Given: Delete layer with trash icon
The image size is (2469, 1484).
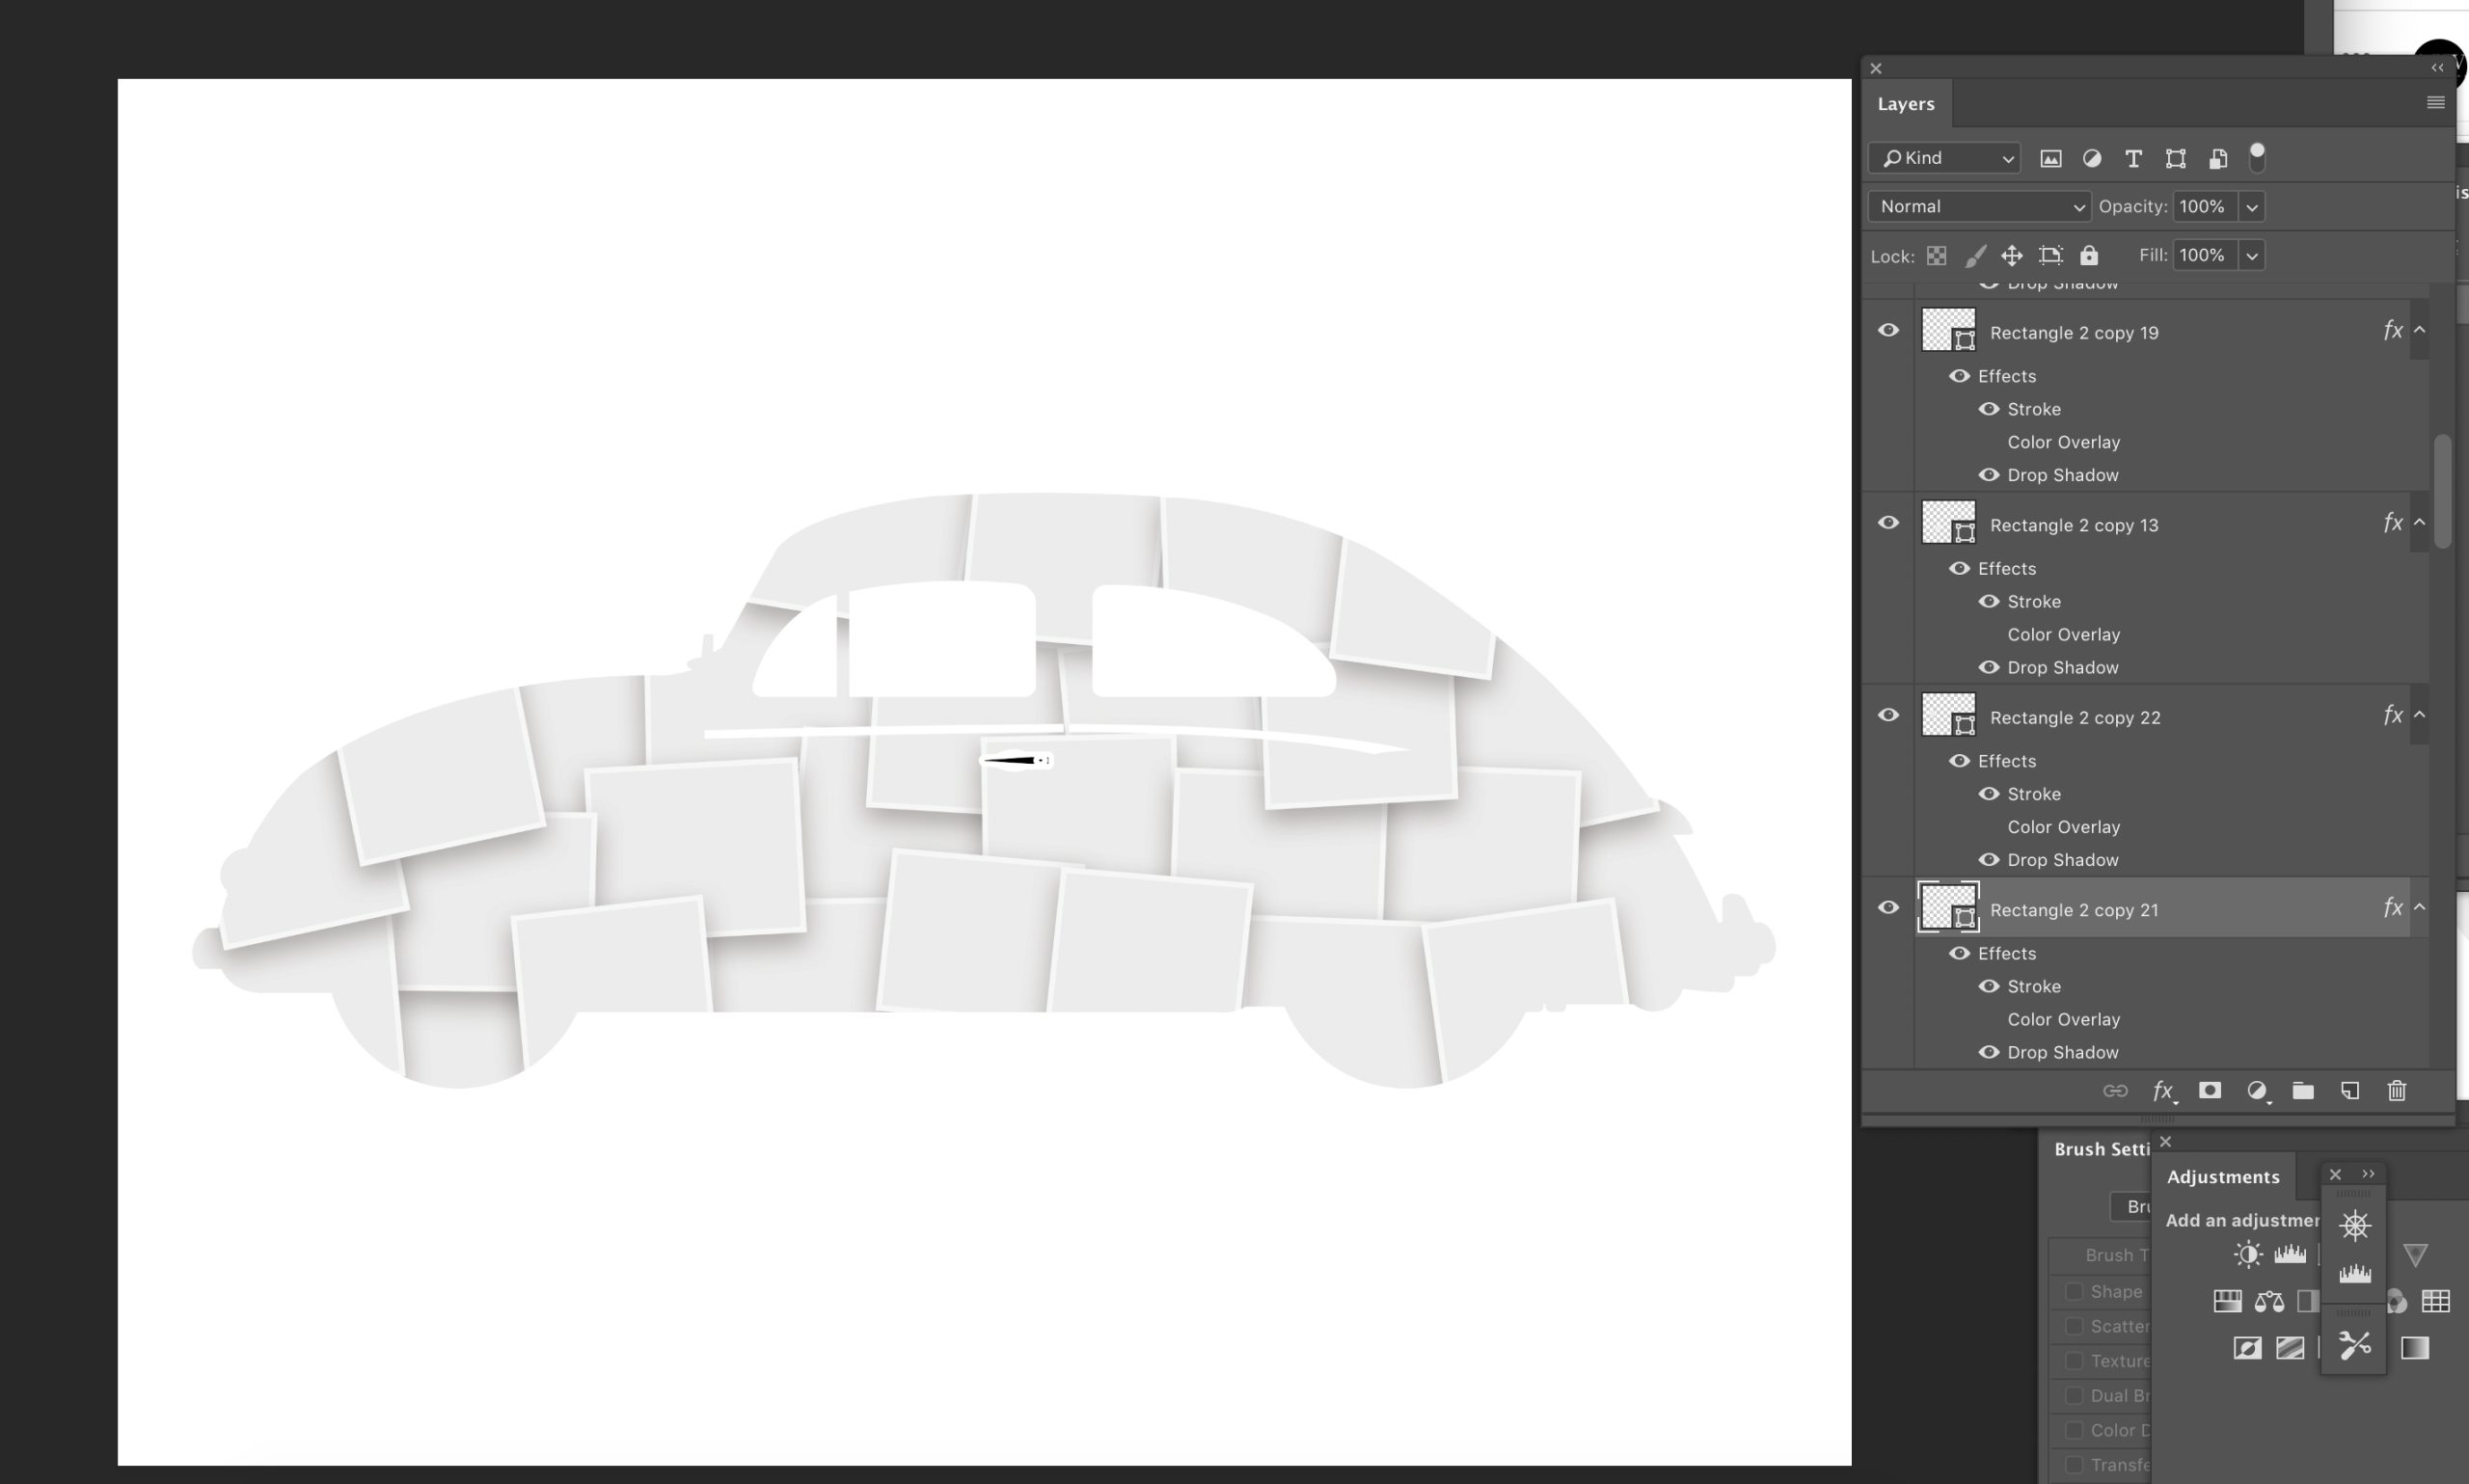Looking at the screenshot, I should pyautogui.click(x=2397, y=1090).
